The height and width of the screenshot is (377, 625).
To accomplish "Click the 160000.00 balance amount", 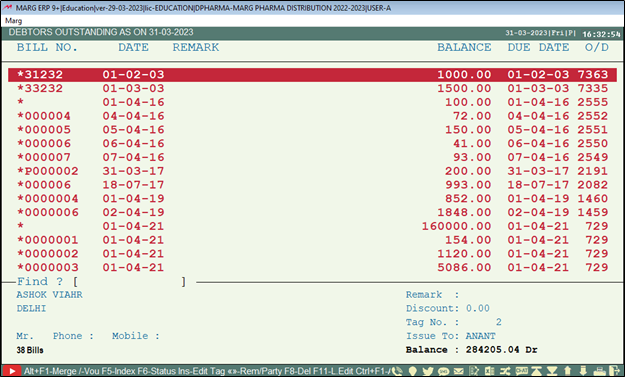I will pyautogui.click(x=456, y=226).
